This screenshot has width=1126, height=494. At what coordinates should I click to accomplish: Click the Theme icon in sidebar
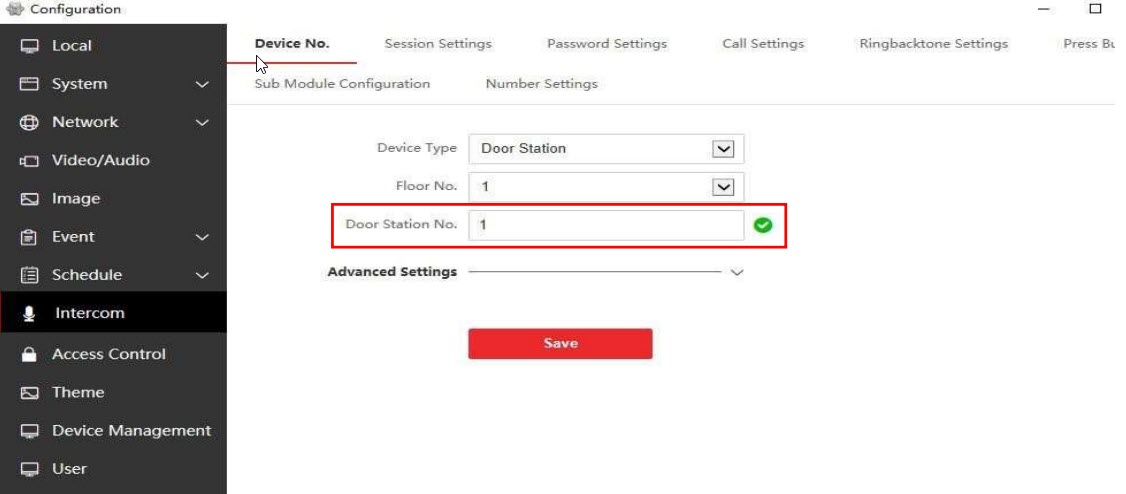coord(29,393)
